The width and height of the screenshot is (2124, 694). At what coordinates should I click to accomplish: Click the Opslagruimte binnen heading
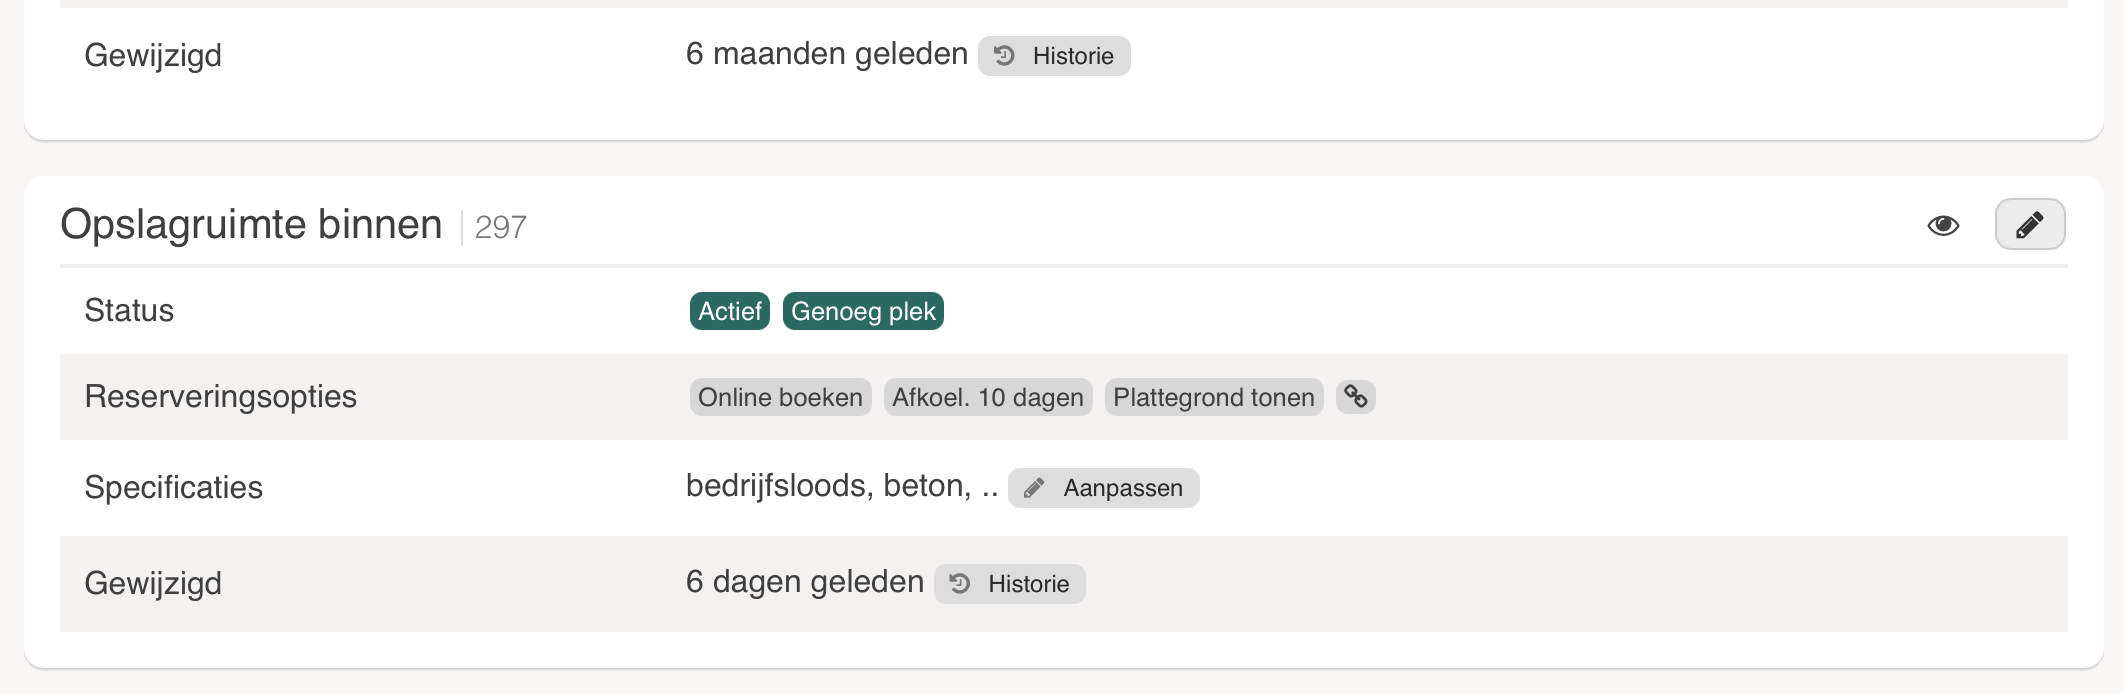(x=251, y=225)
